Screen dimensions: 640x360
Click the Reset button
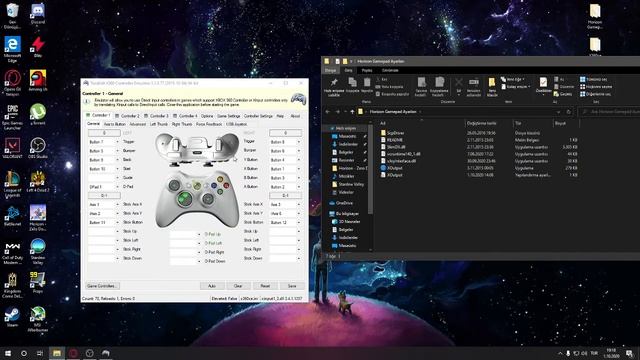[x=265, y=286]
